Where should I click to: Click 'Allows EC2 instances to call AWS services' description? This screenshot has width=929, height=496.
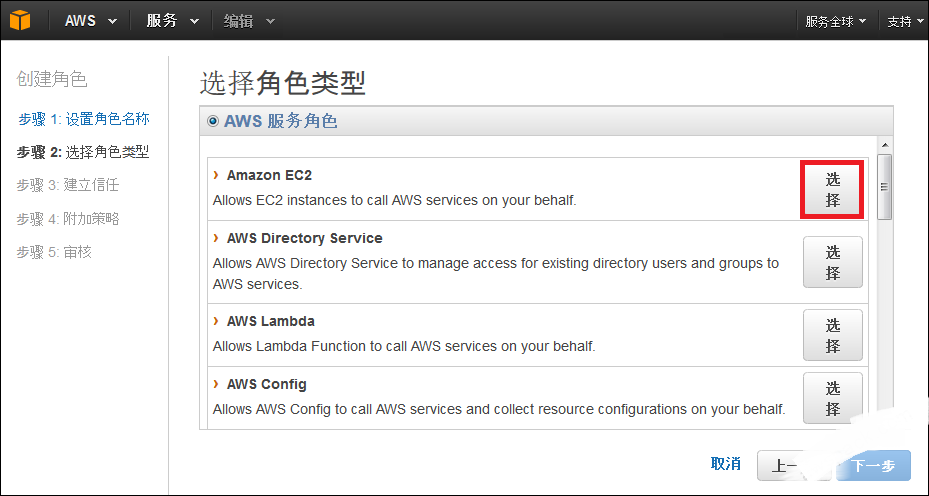[x=394, y=200]
